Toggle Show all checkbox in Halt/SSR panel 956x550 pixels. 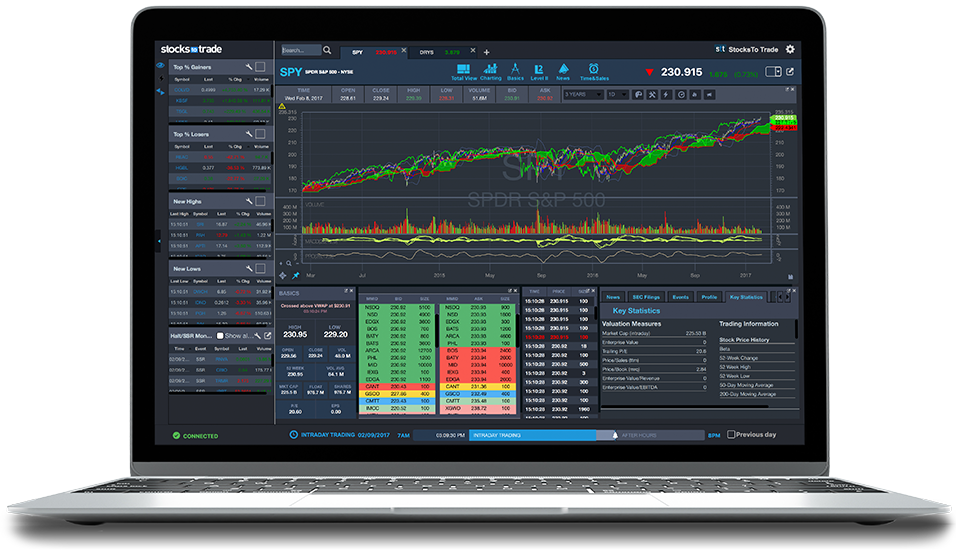click(222, 336)
